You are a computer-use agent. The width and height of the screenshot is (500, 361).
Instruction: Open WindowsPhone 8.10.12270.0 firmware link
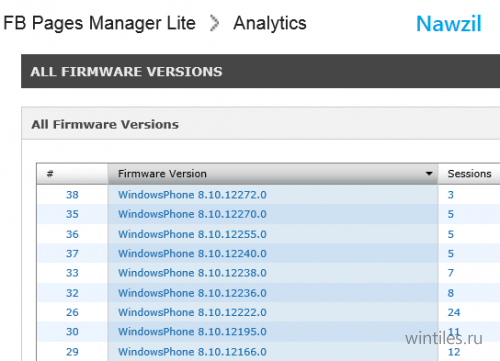click(192, 214)
